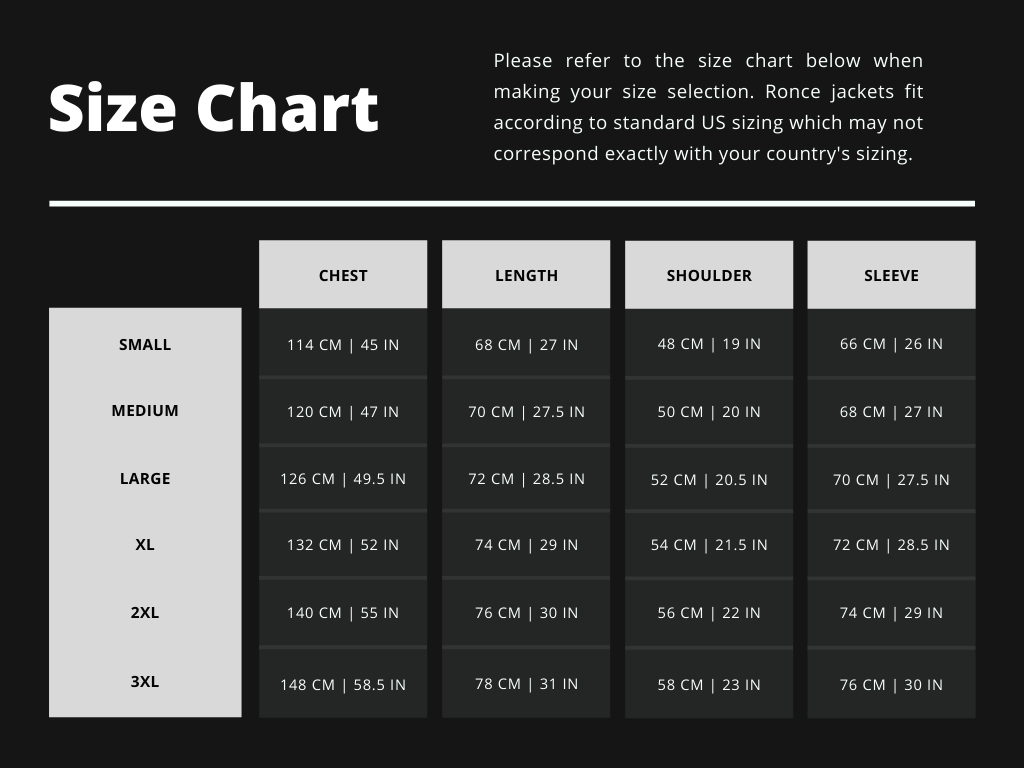Screen dimensions: 1024x768
Task: Select the 52 CM | 20.5 IN shoulder cell
Action: tap(709, 480)
